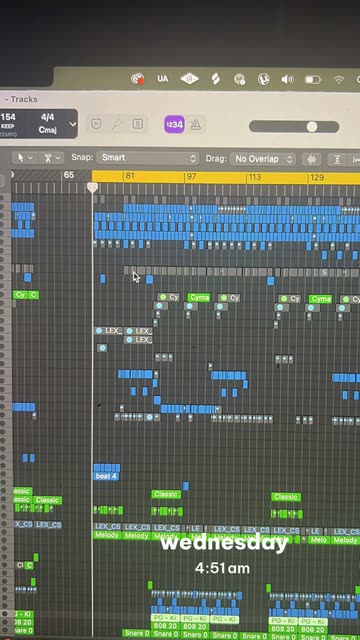Open the UA menu bar item
The width and height of the screenshot is (360, 640).
coord(162,79)
